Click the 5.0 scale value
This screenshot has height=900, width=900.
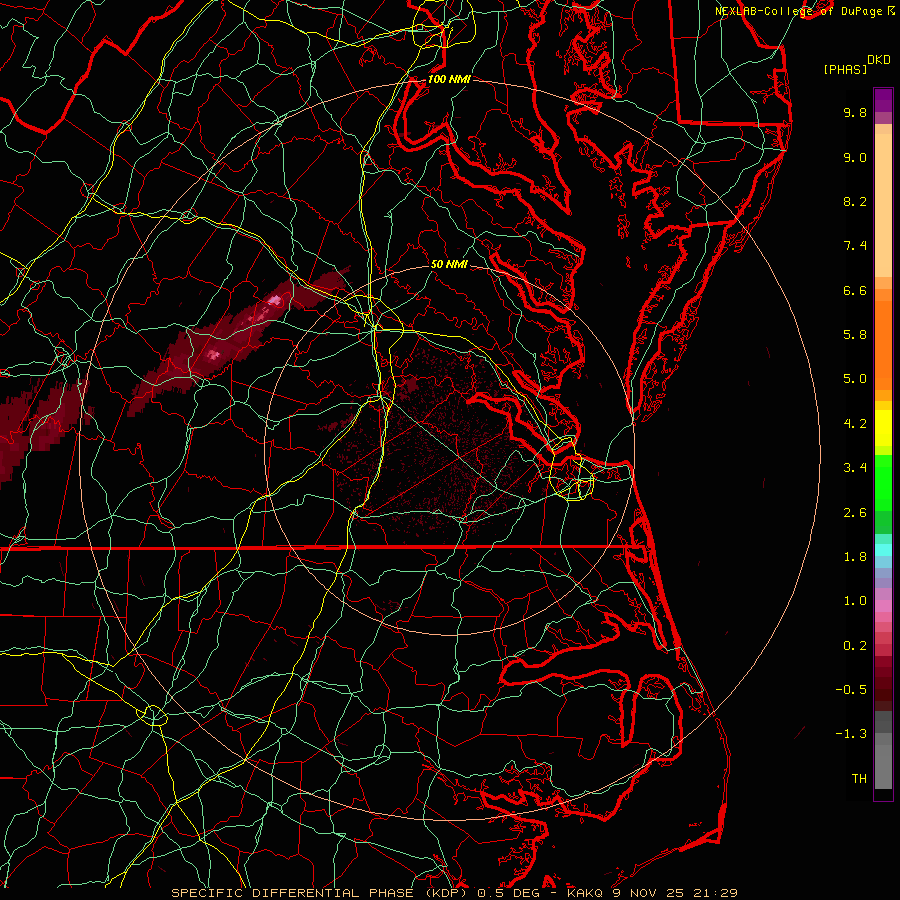855,379
